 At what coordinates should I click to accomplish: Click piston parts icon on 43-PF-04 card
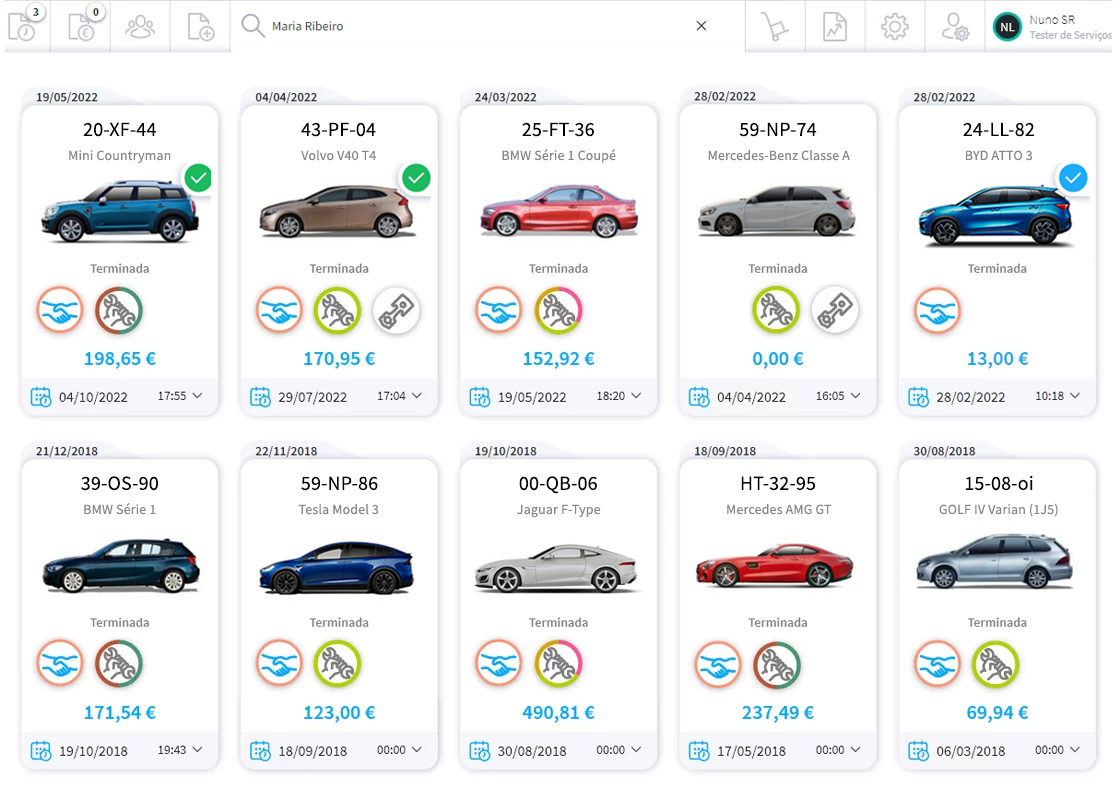(396, 311)
